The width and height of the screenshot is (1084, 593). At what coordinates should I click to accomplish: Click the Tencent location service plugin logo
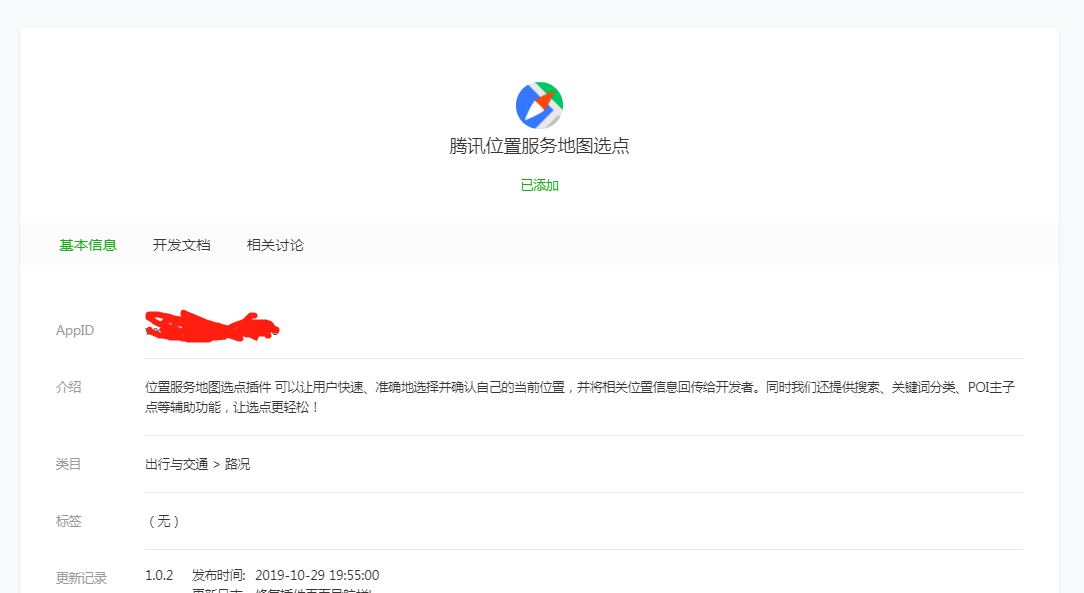(x=539, y=105)
